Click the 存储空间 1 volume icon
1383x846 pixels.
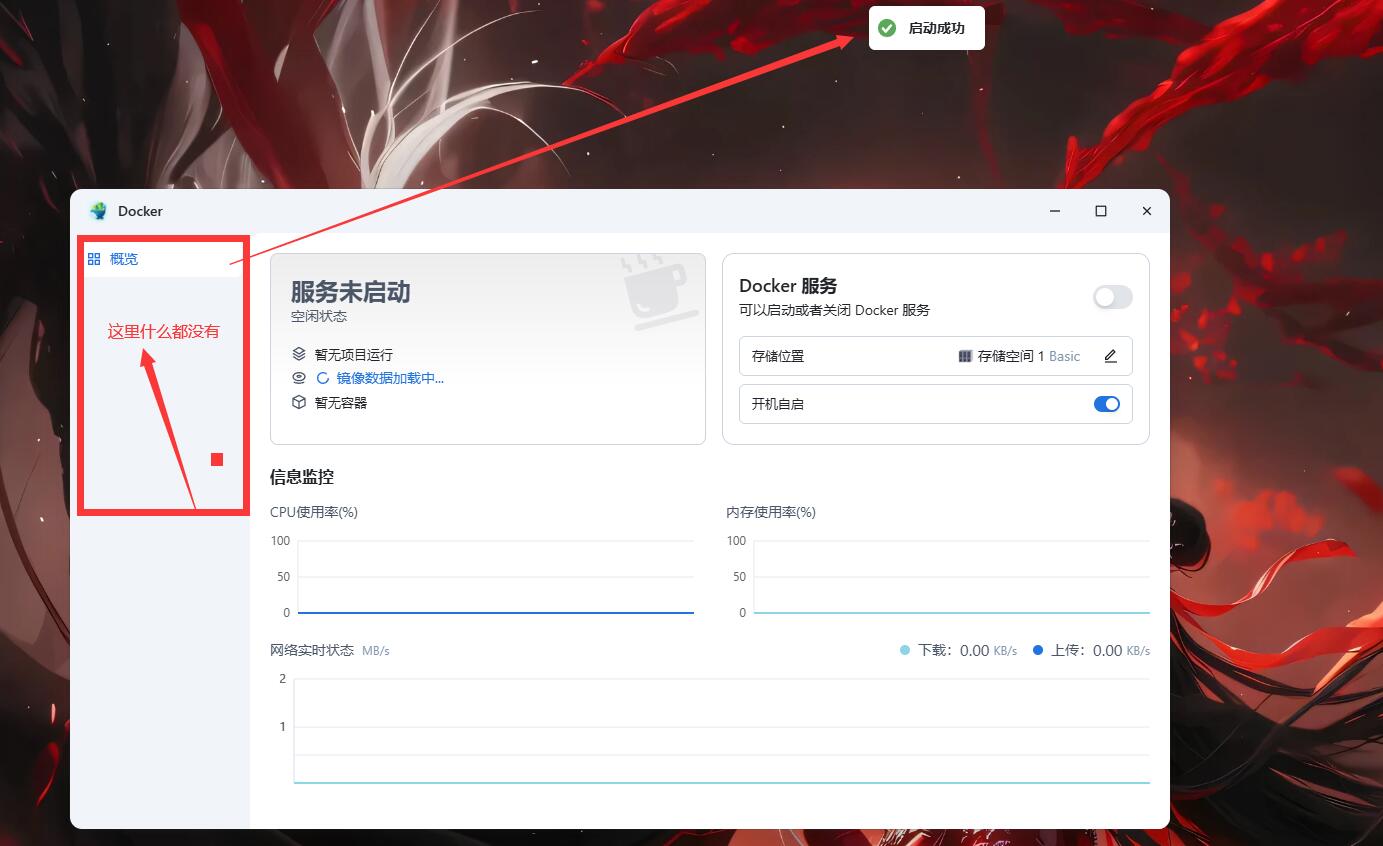click(965, 356)
